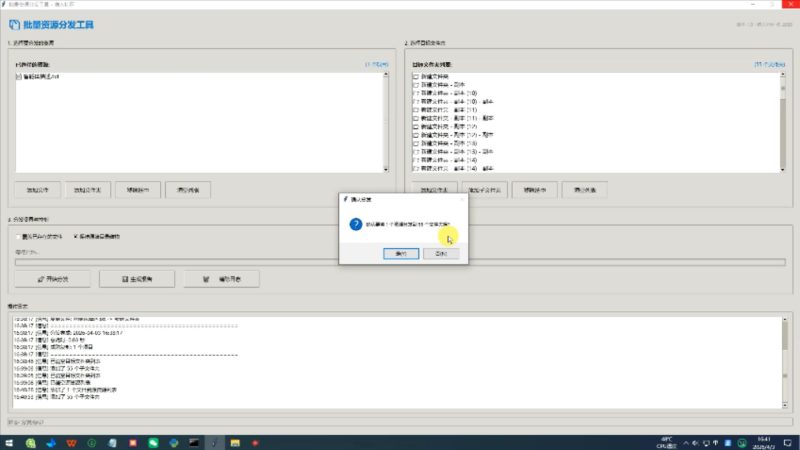800x450 pixels.
Task: Open the Python icon in the taskbar
Action: point(175,442)
